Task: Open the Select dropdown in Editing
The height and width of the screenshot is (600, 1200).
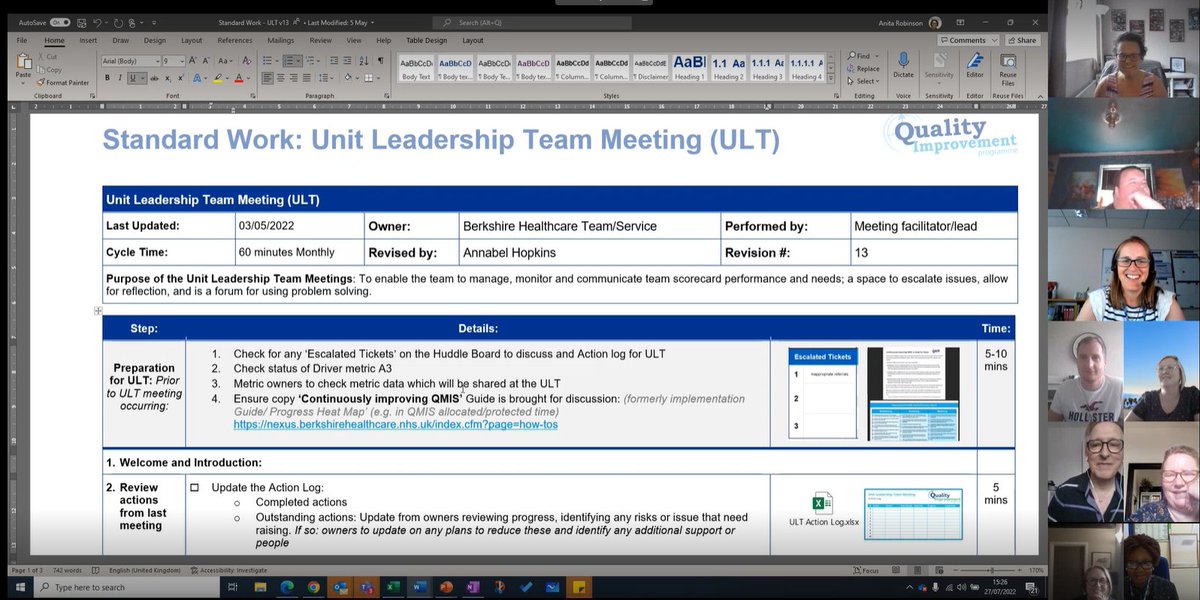Action: pyautogui.click(x=863, y=81)
